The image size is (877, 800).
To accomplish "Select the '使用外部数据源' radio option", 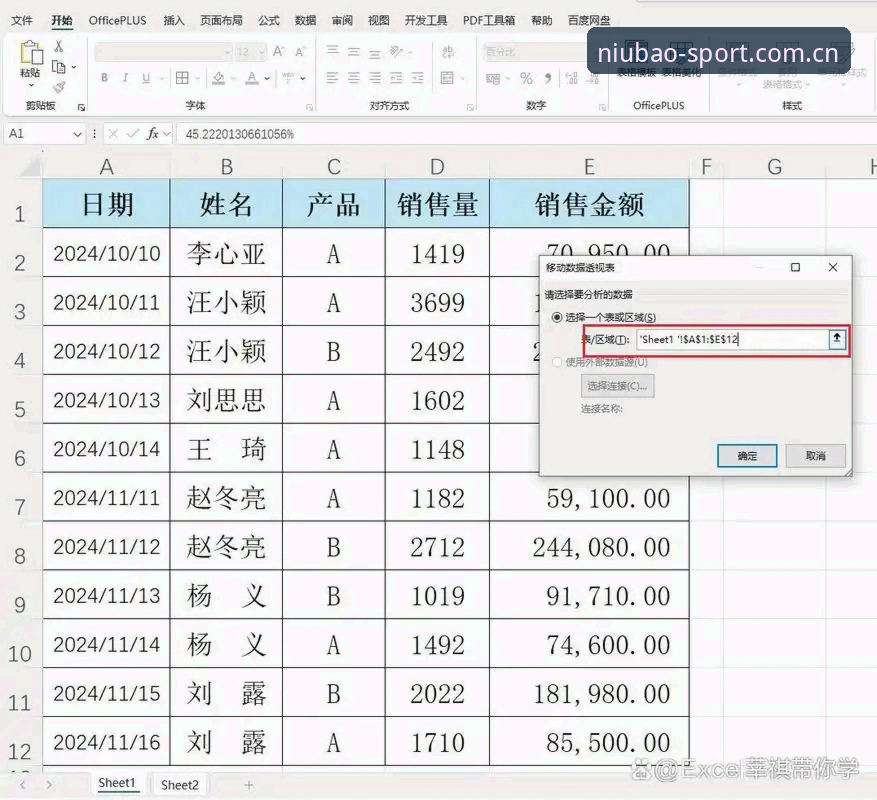I will tap(557, 362).
